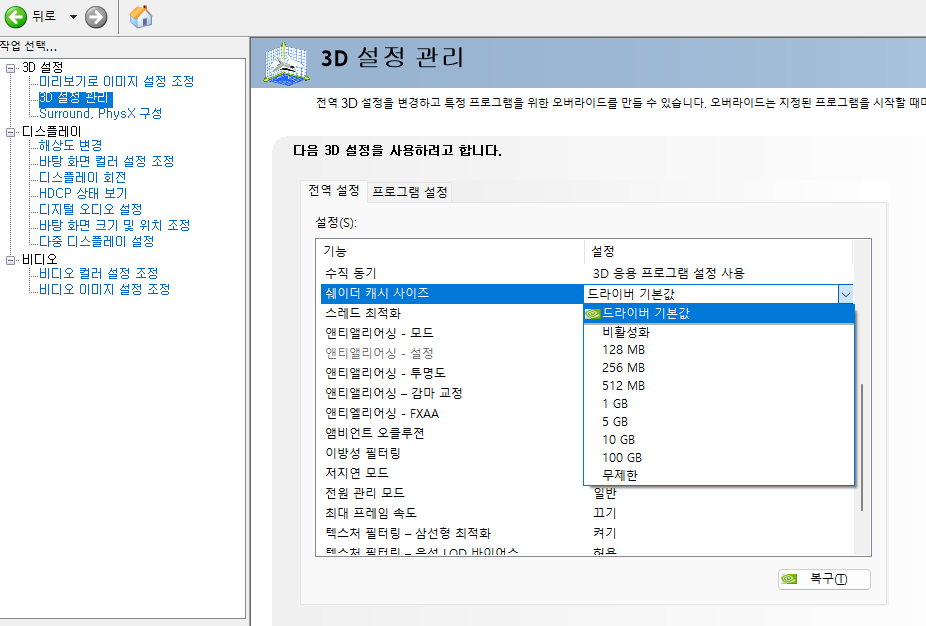Choose 256 MB cache size
Viewport: 926px width, 626px height.
click(719, 368)
